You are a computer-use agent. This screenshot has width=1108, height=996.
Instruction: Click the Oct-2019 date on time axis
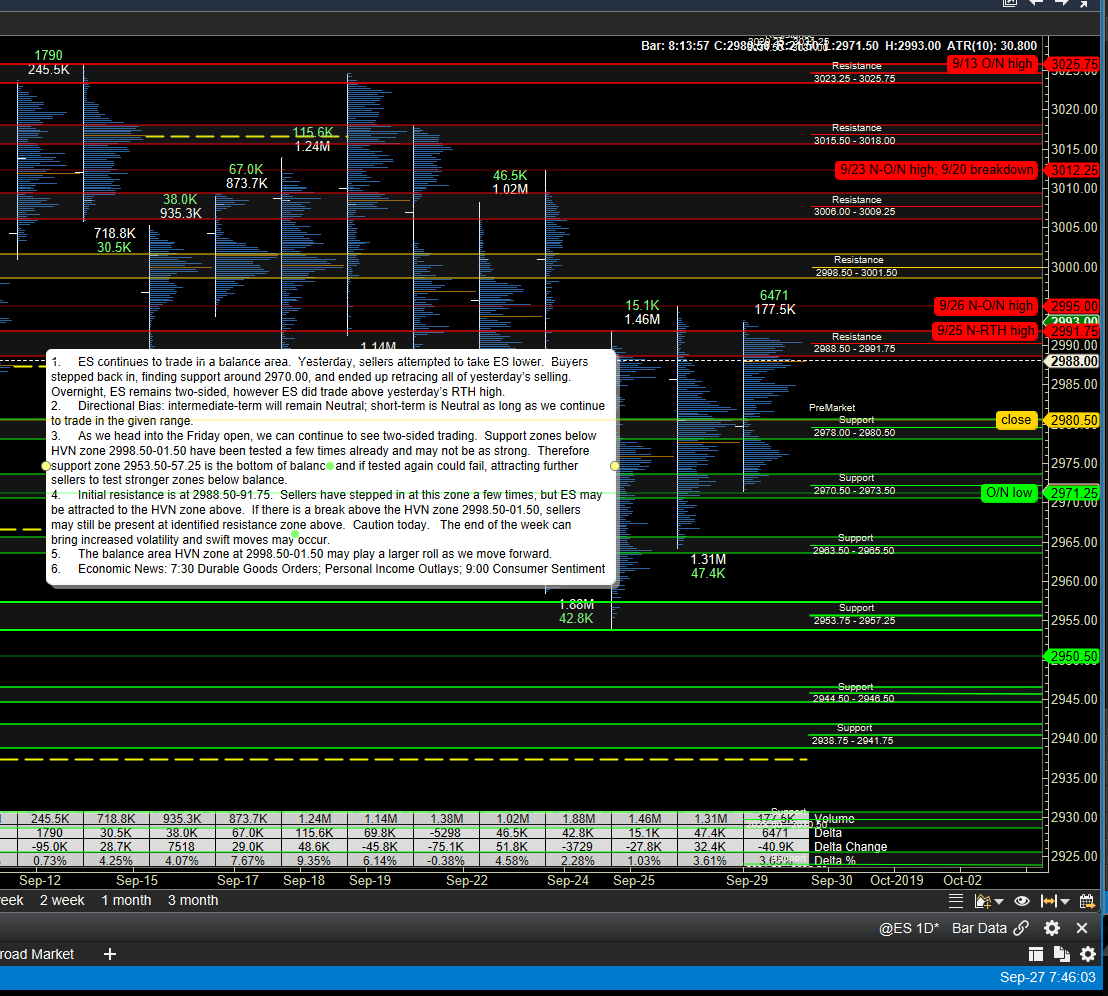(x=897, y=880)
